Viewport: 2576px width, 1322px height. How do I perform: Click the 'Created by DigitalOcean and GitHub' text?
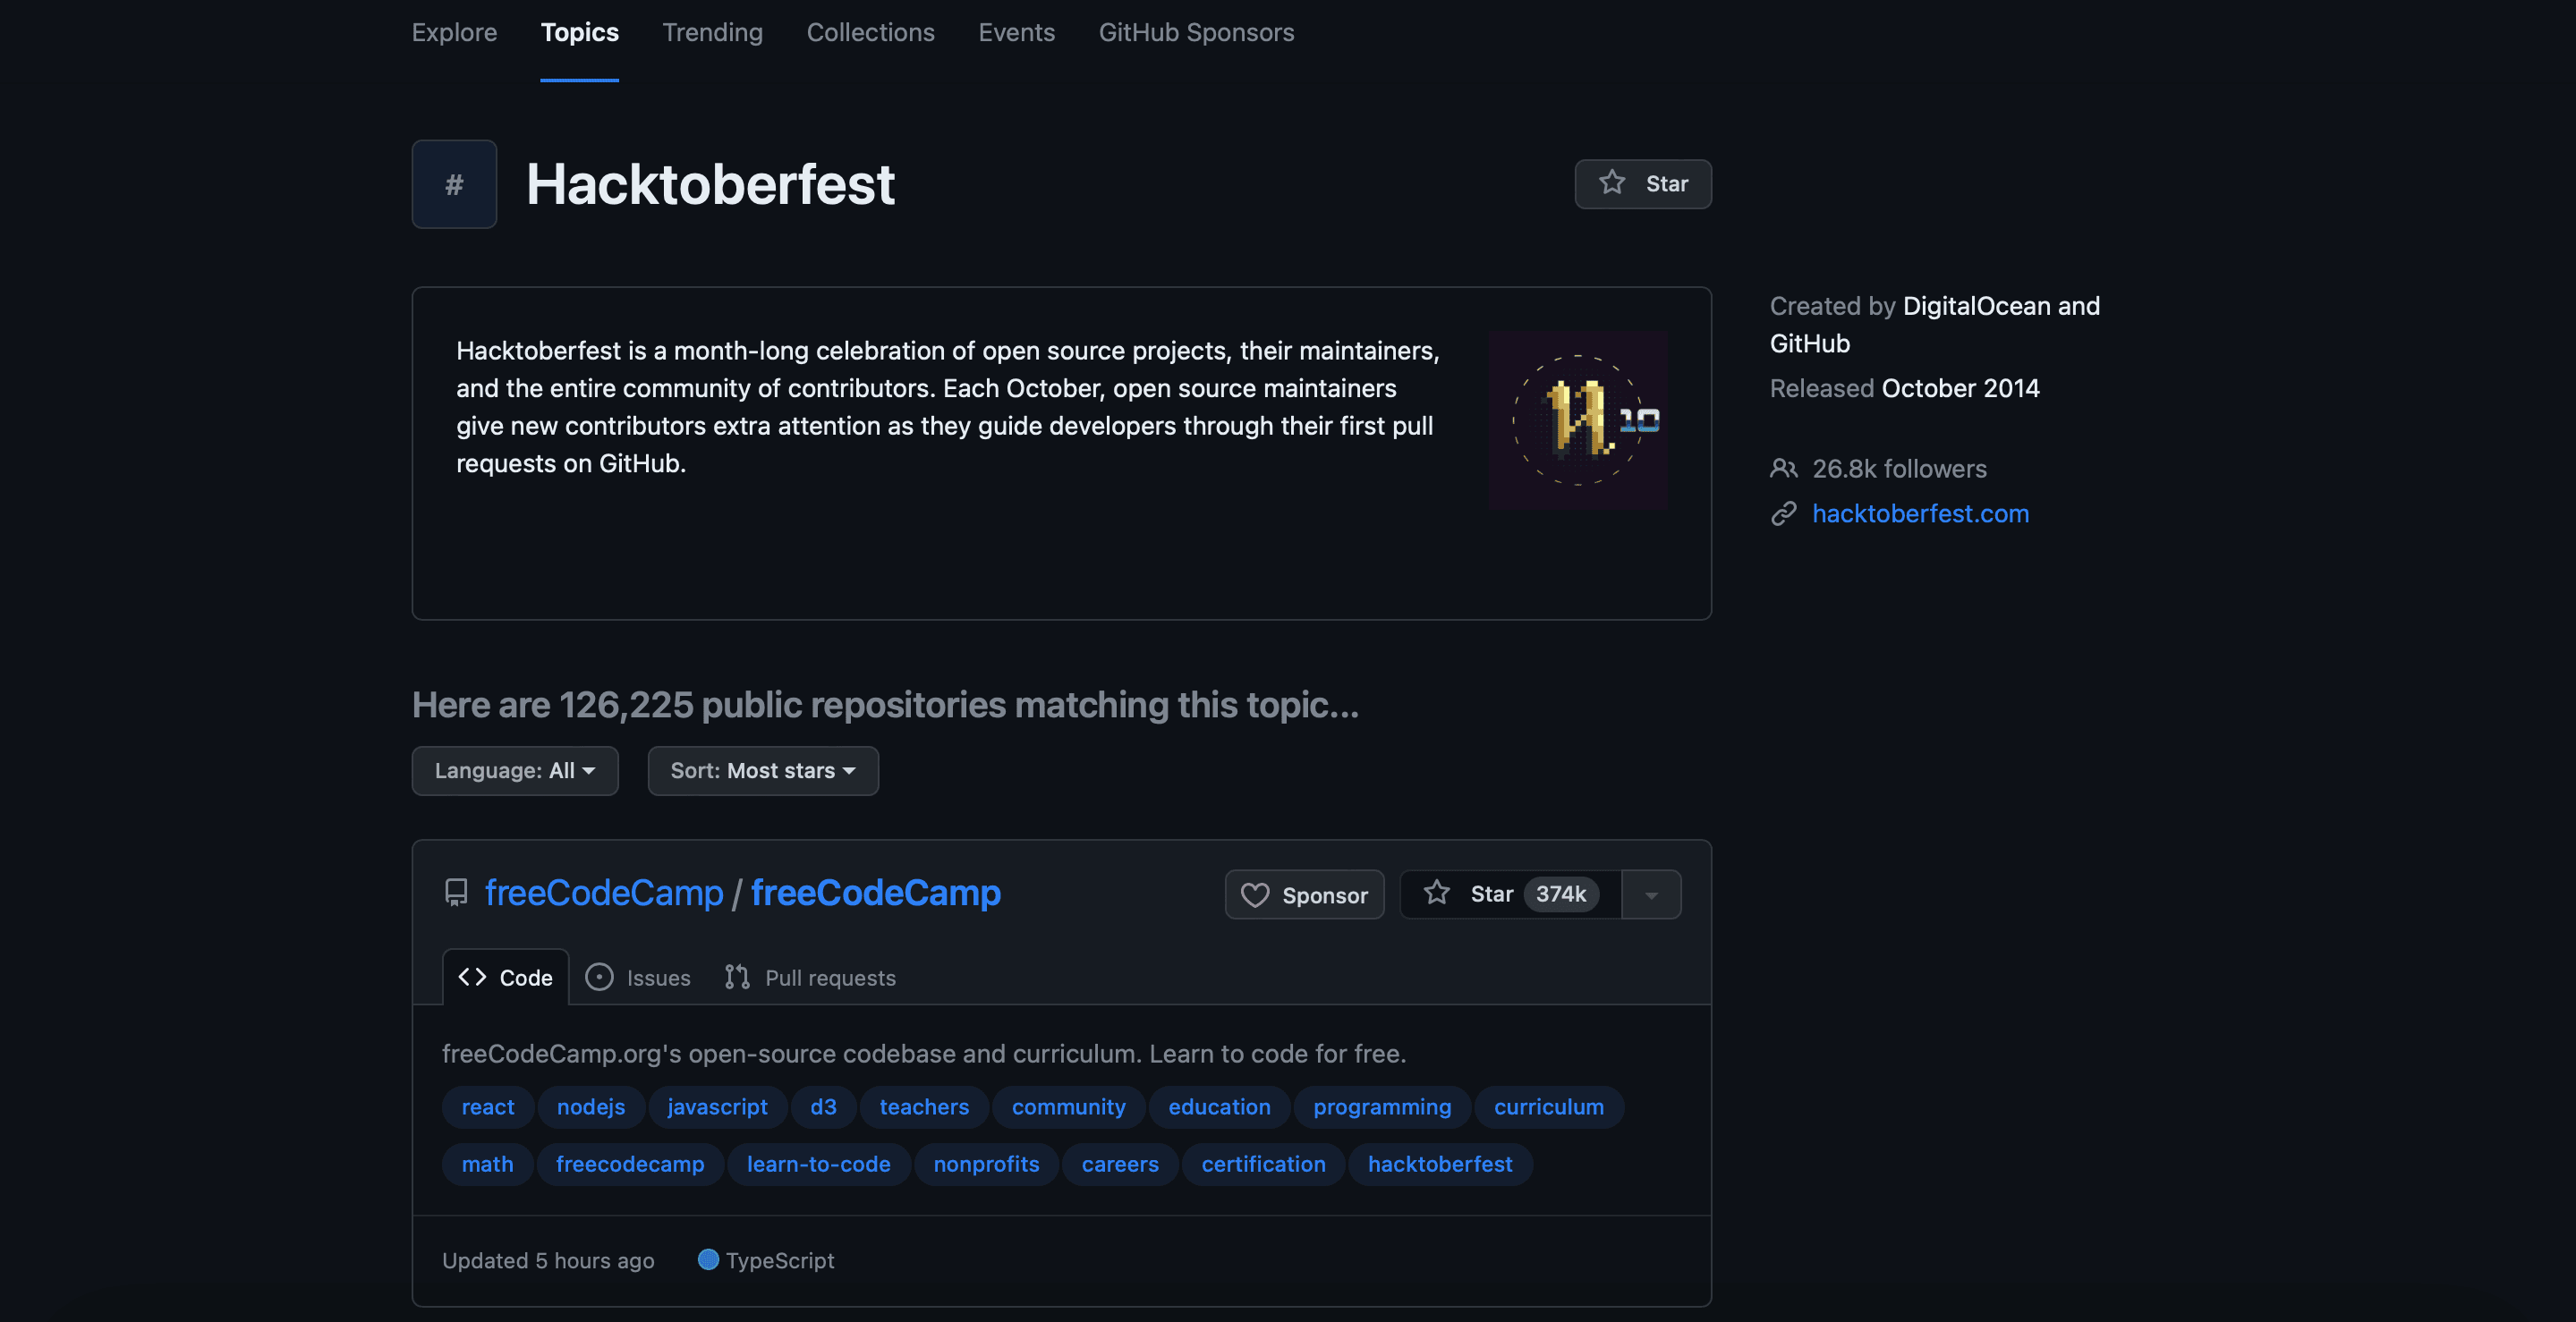[x=1935, y=325]
